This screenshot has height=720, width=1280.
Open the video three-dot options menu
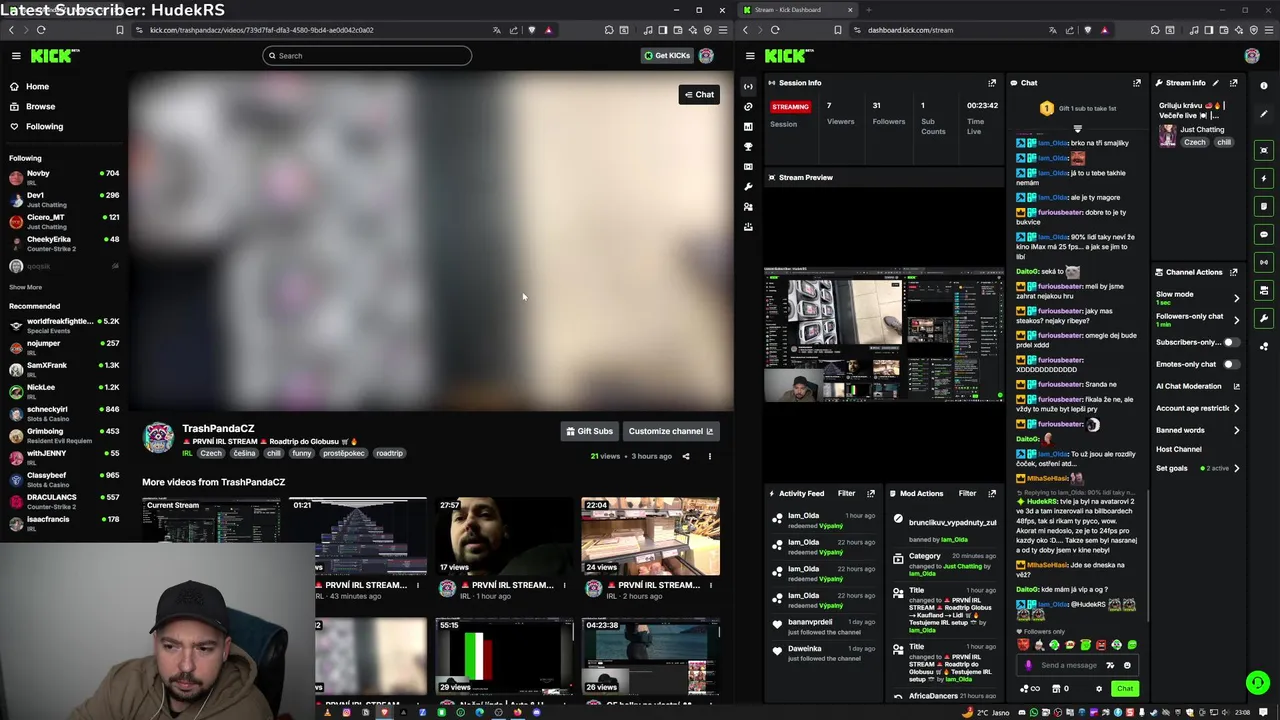710,456
